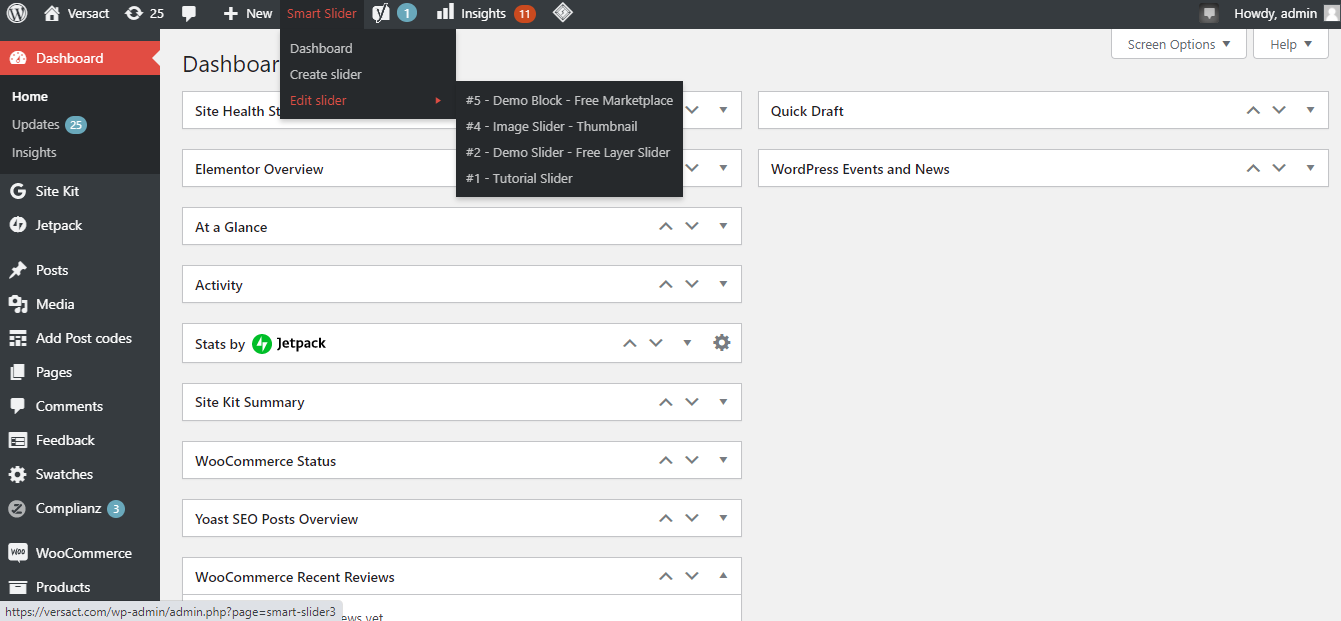1341x621 pixels.
Task: Open Insights bar chart icon in admin bar
Action: (x=445, y=13)
